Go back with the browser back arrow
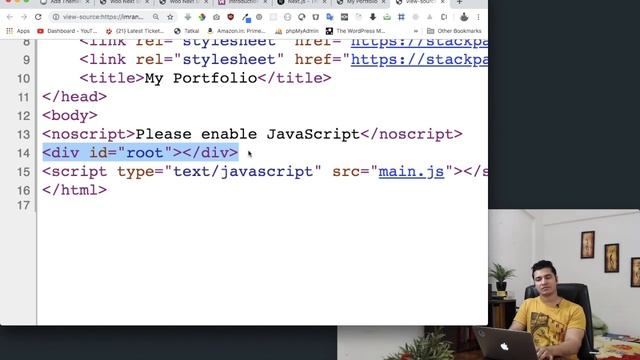 (x=10, y=17)
